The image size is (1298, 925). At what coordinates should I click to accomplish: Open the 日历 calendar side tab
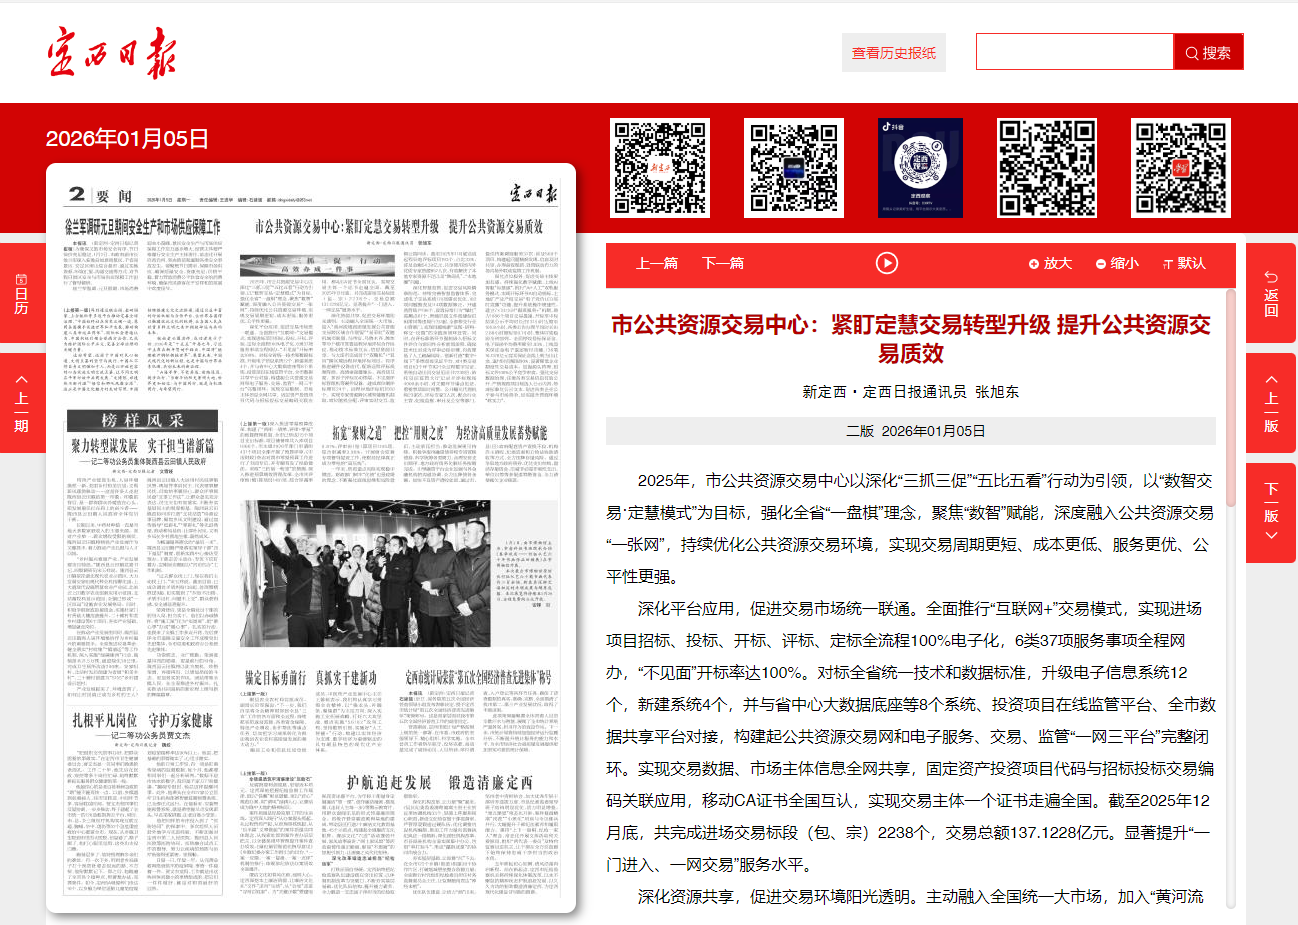coord(21,293)
